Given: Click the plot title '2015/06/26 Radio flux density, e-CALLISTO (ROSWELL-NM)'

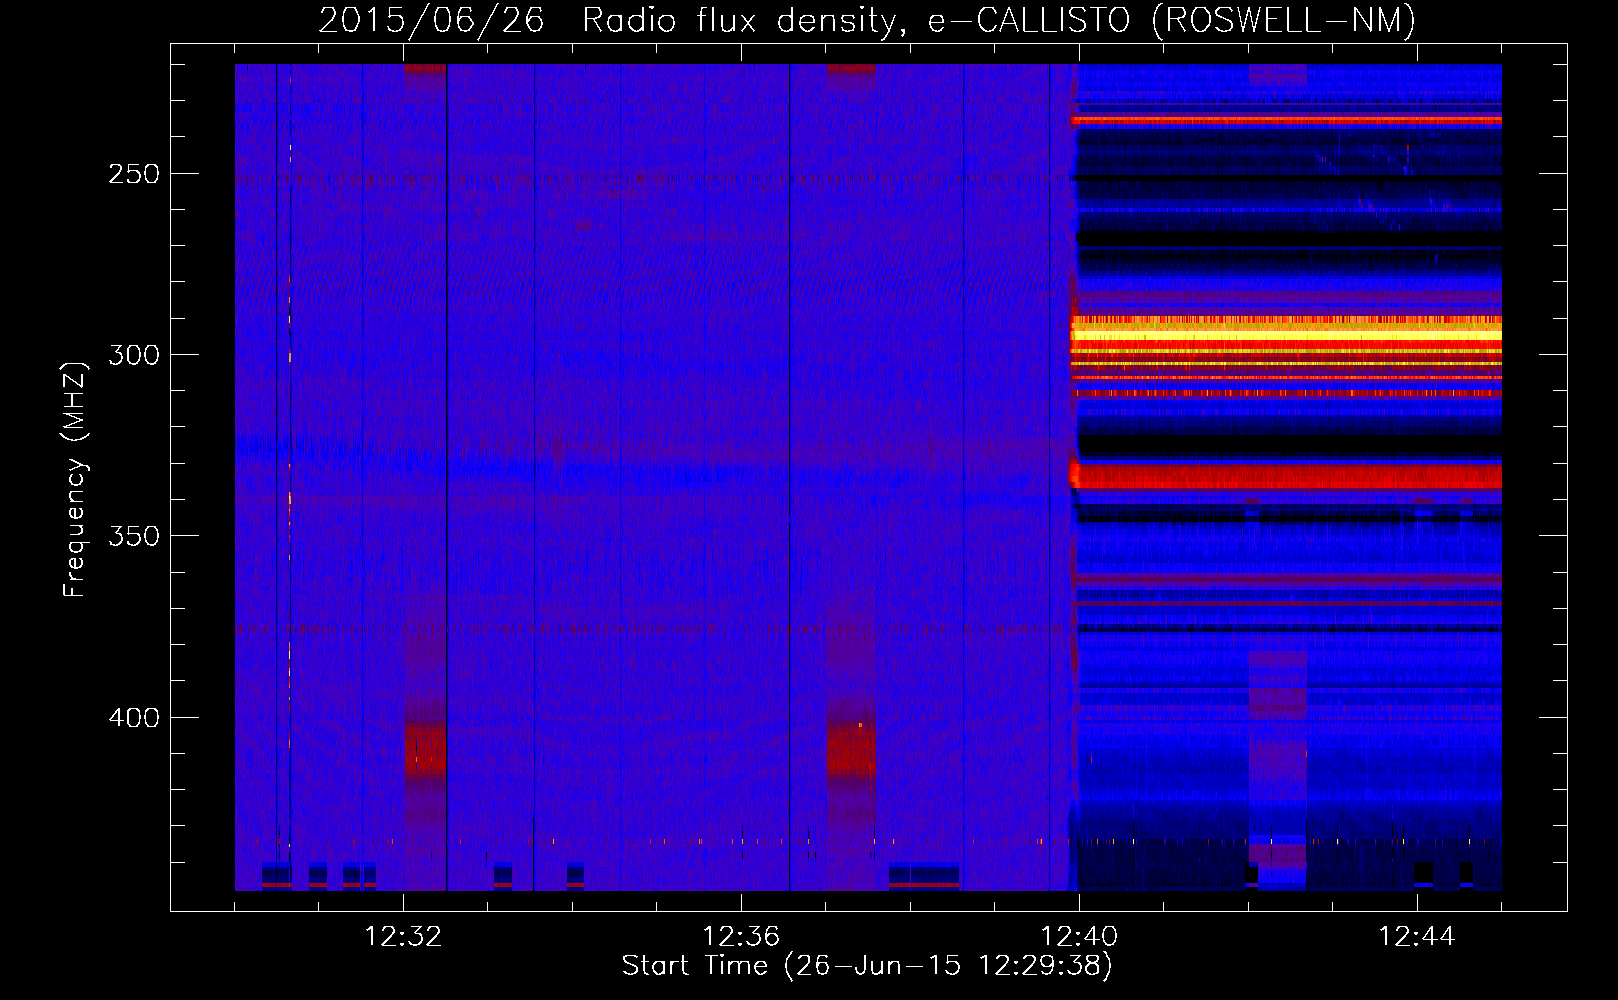Looking at the screenshot, I should tap(867, 20).
